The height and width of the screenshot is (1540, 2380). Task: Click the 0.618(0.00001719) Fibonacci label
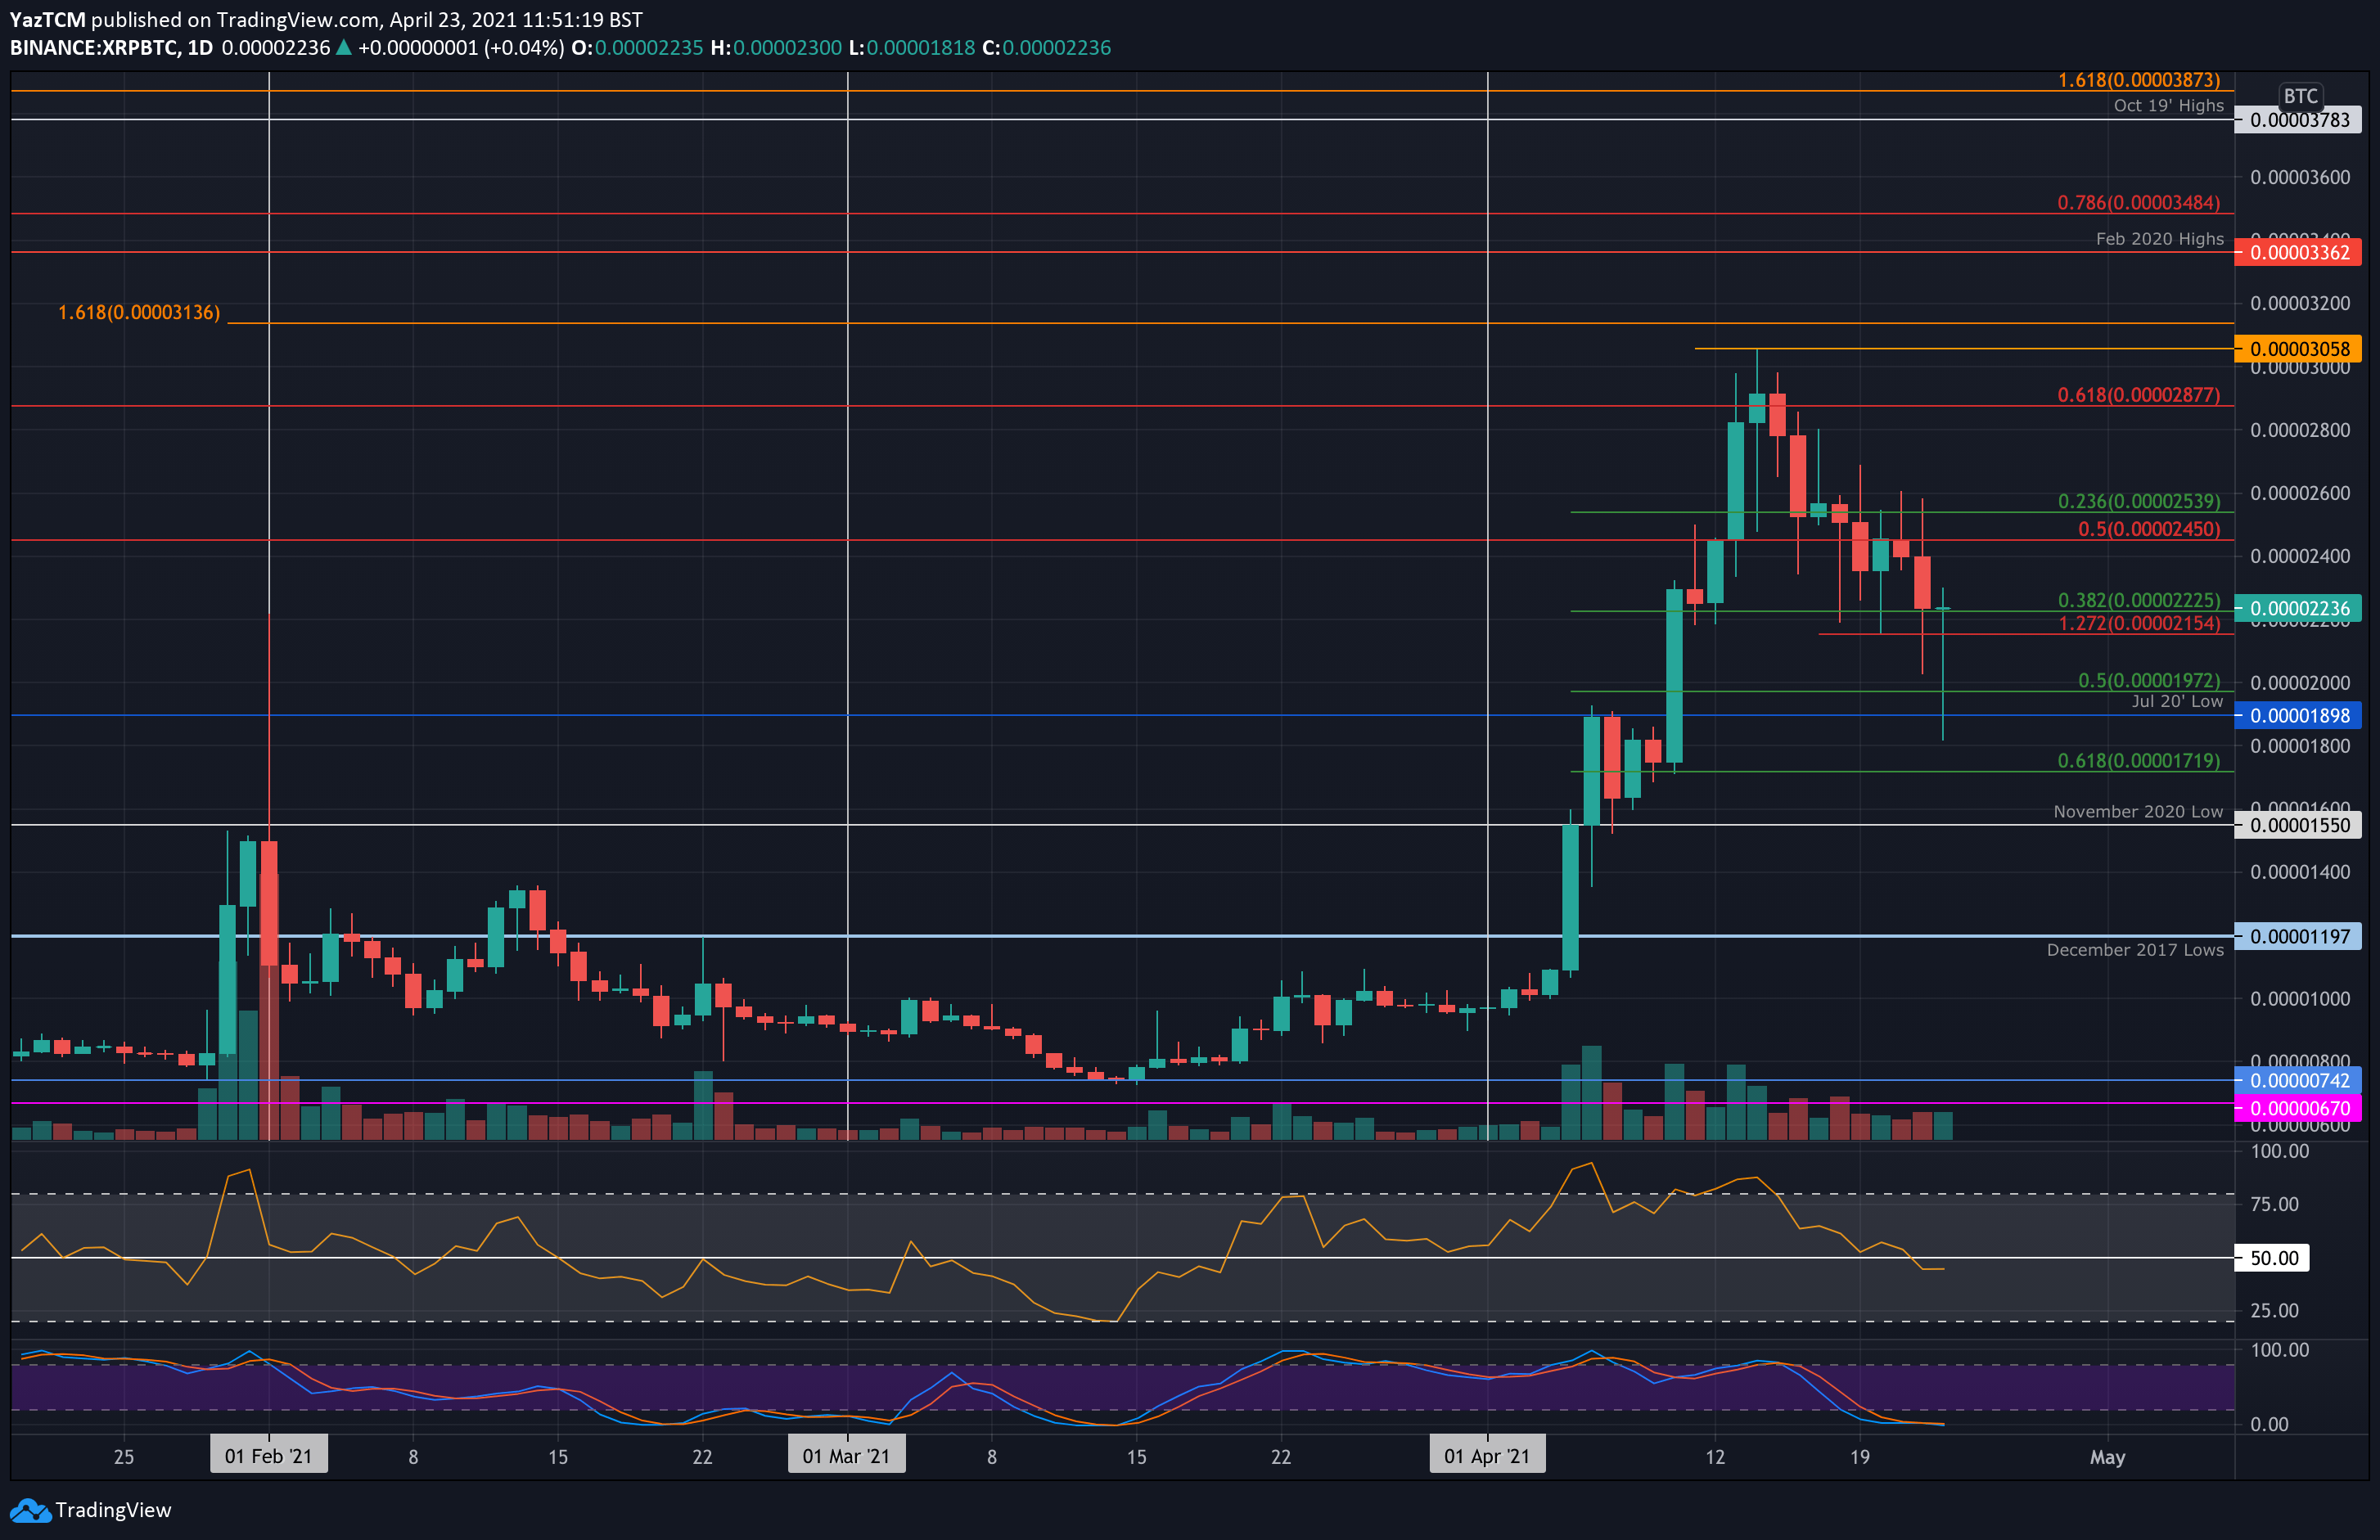coord(2138,760)
